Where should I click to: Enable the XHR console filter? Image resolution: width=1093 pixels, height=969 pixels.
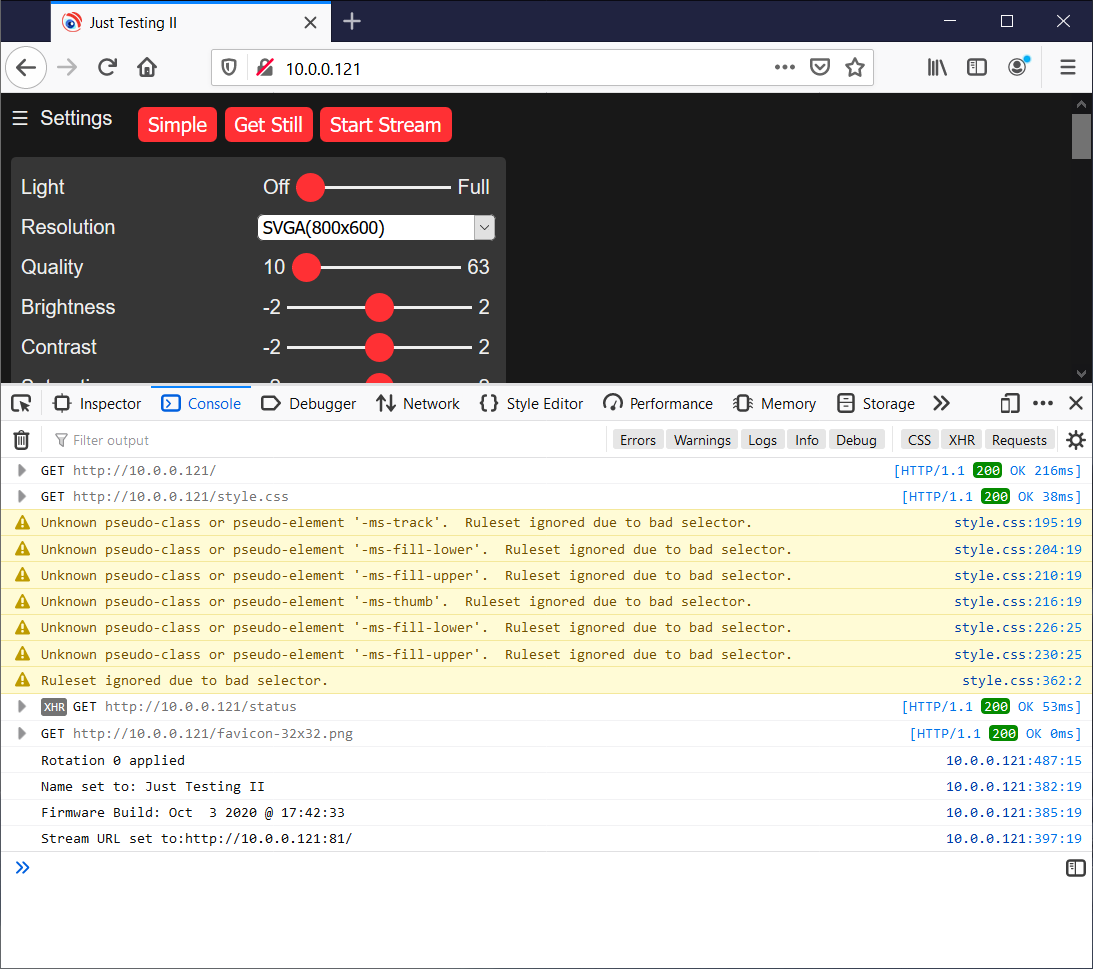(x=961, y=439)
